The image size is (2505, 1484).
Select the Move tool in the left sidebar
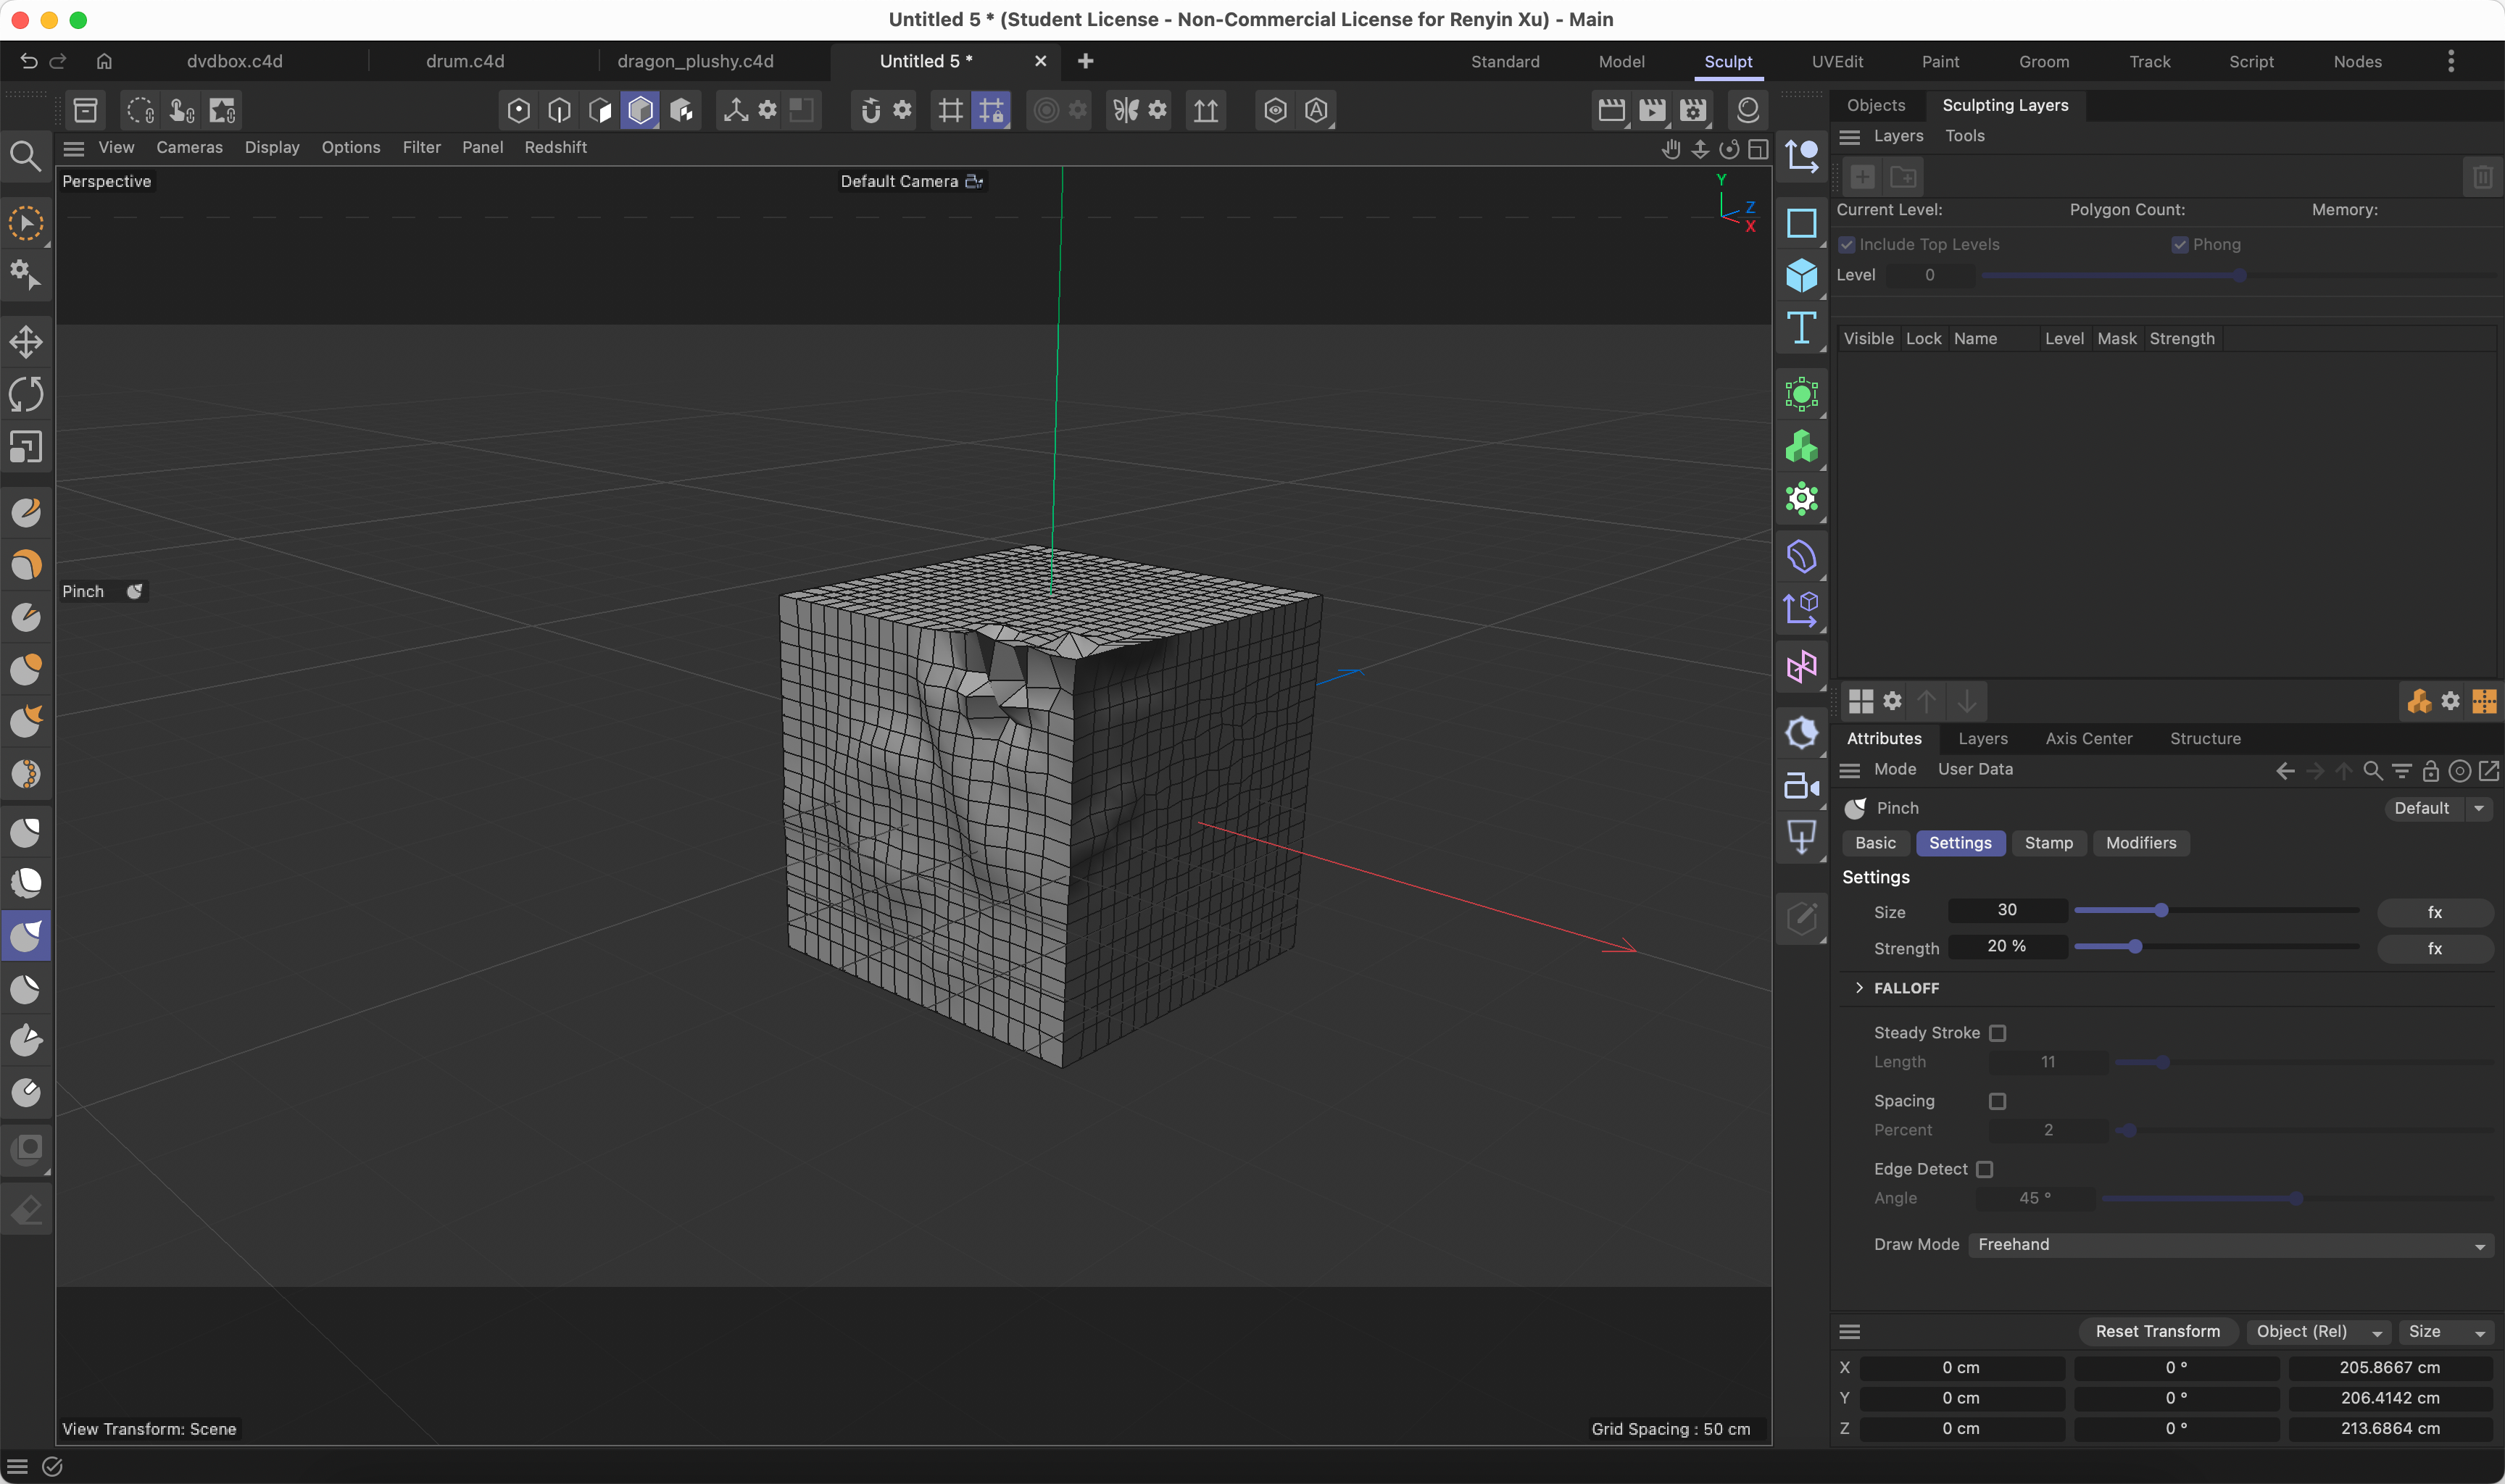(26, 341)
